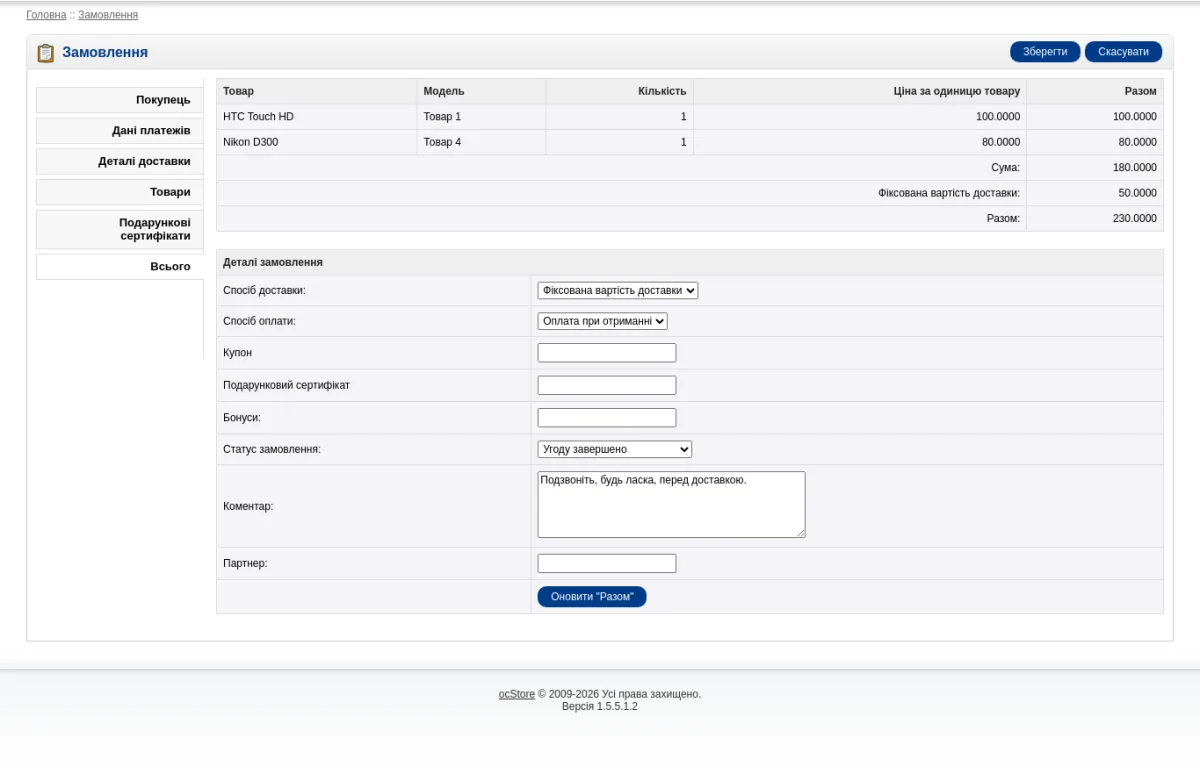Switch to the Покупець tab
The height and width of the screenshot is (767, 1200).
click(120, 100)
